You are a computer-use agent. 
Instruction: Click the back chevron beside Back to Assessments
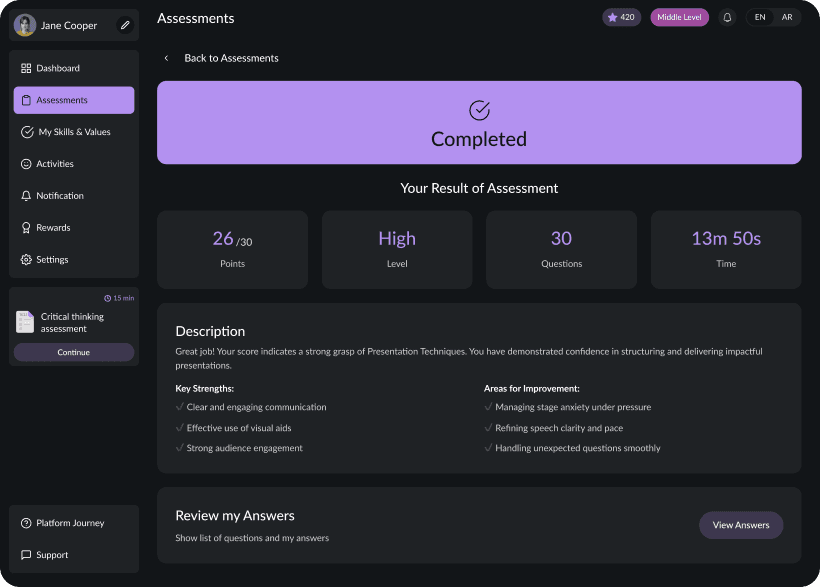[165, 58]
